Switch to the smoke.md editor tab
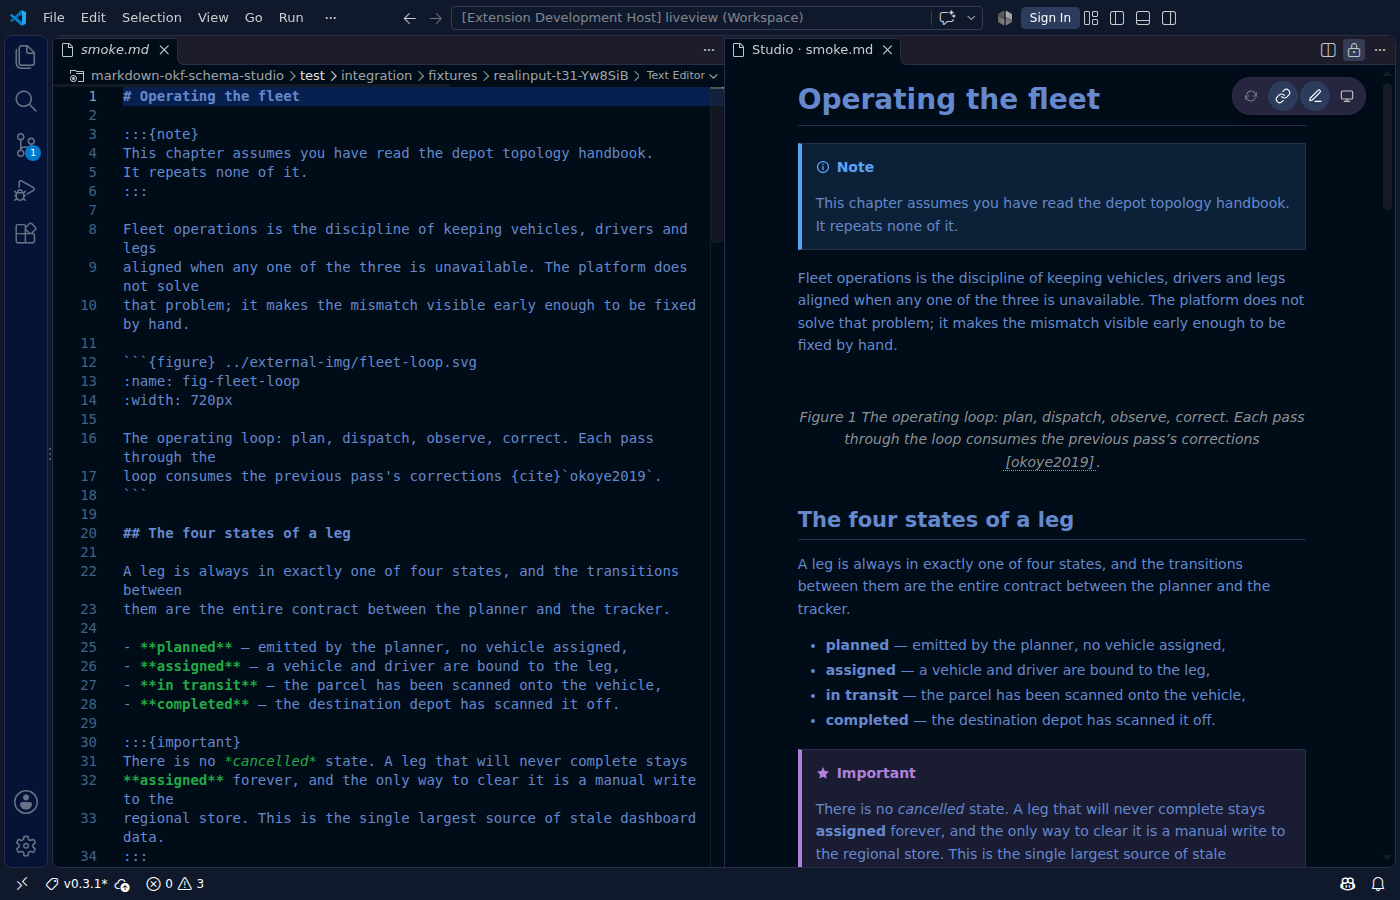 coord(115,50)
